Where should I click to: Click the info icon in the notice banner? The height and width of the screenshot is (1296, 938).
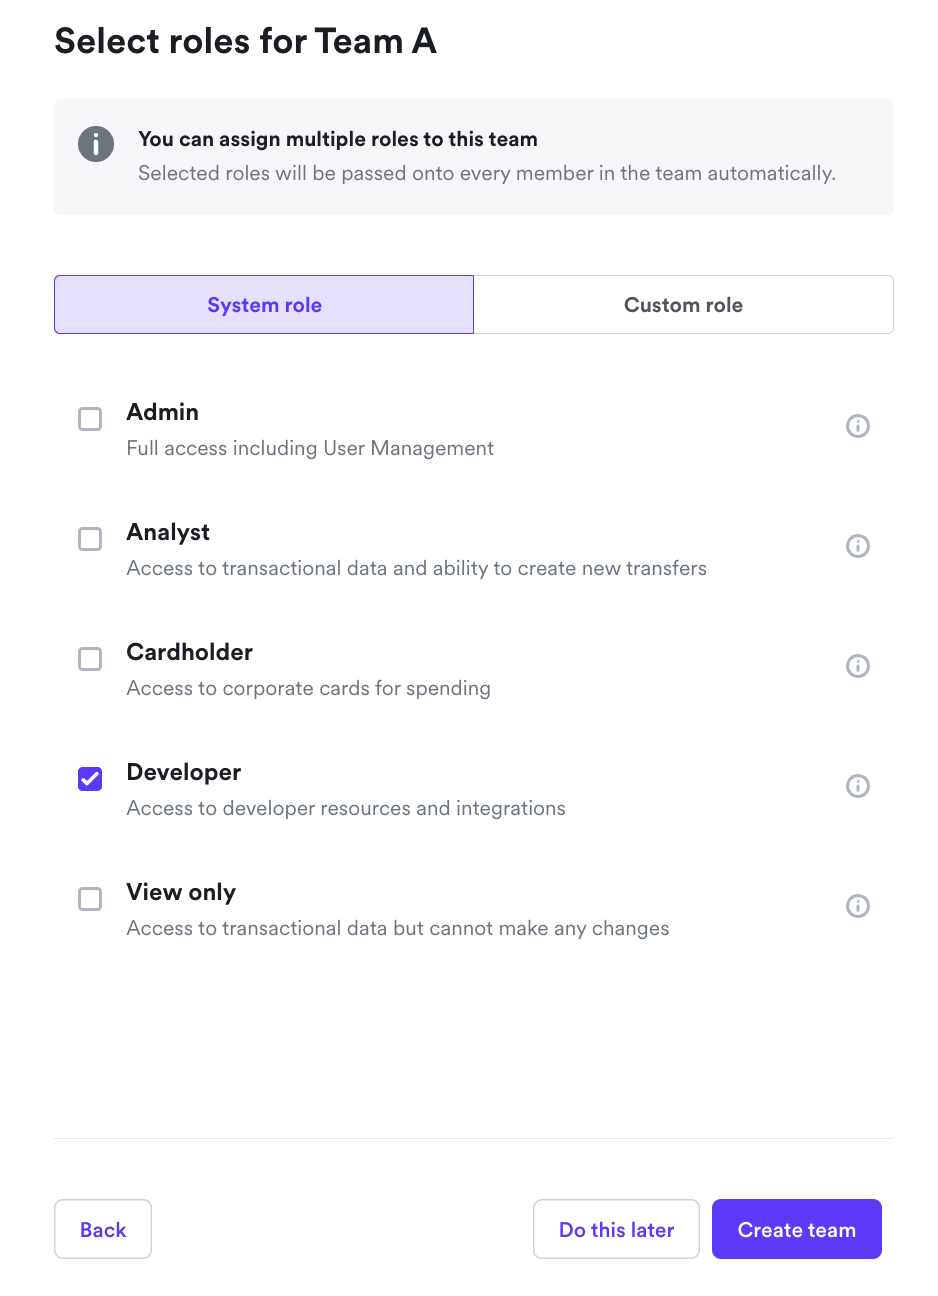(96, 144)
